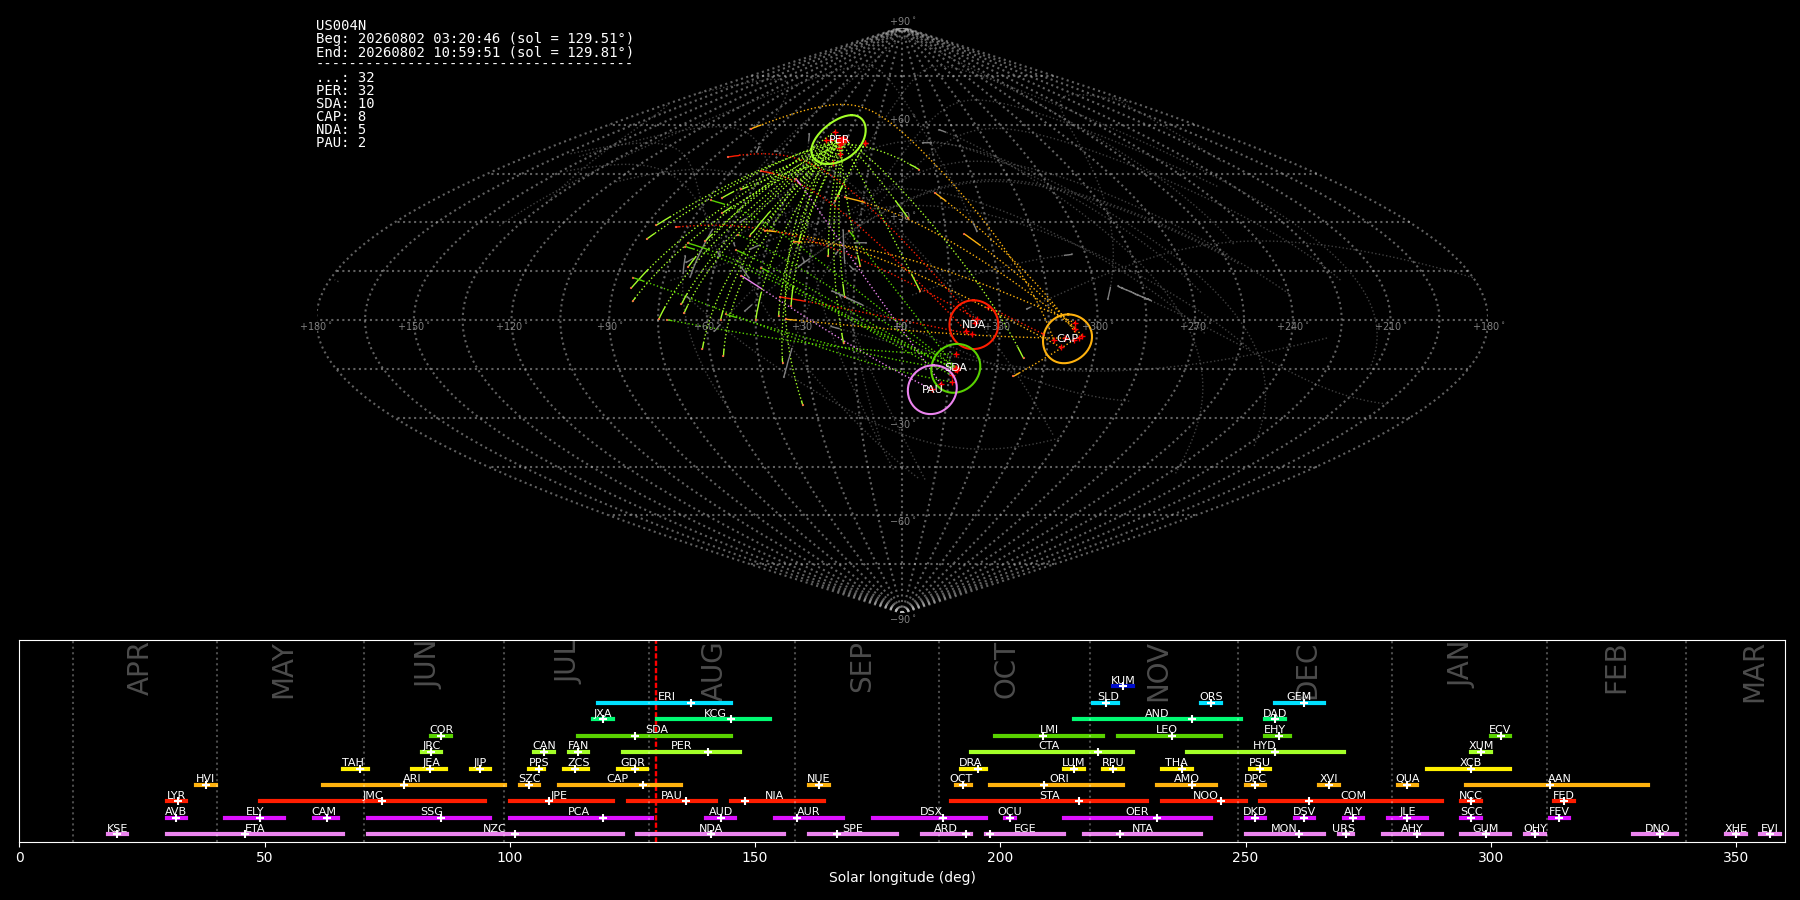Click the PER radiant circle
This screenshot has width=1800, height=900.
[838, 140]
